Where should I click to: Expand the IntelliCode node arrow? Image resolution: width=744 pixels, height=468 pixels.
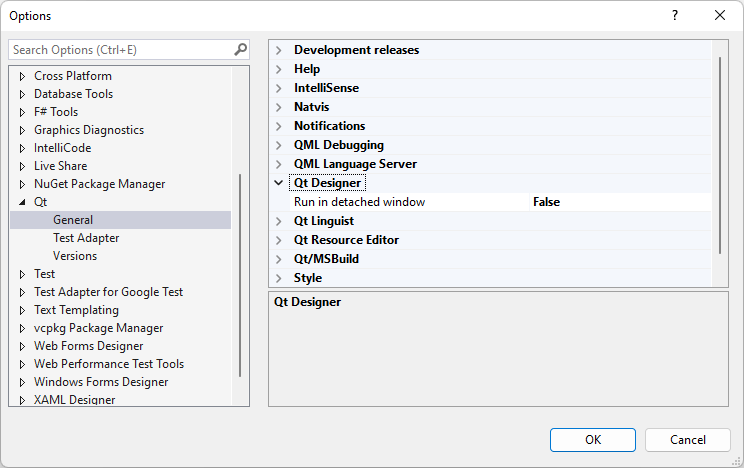22,148
